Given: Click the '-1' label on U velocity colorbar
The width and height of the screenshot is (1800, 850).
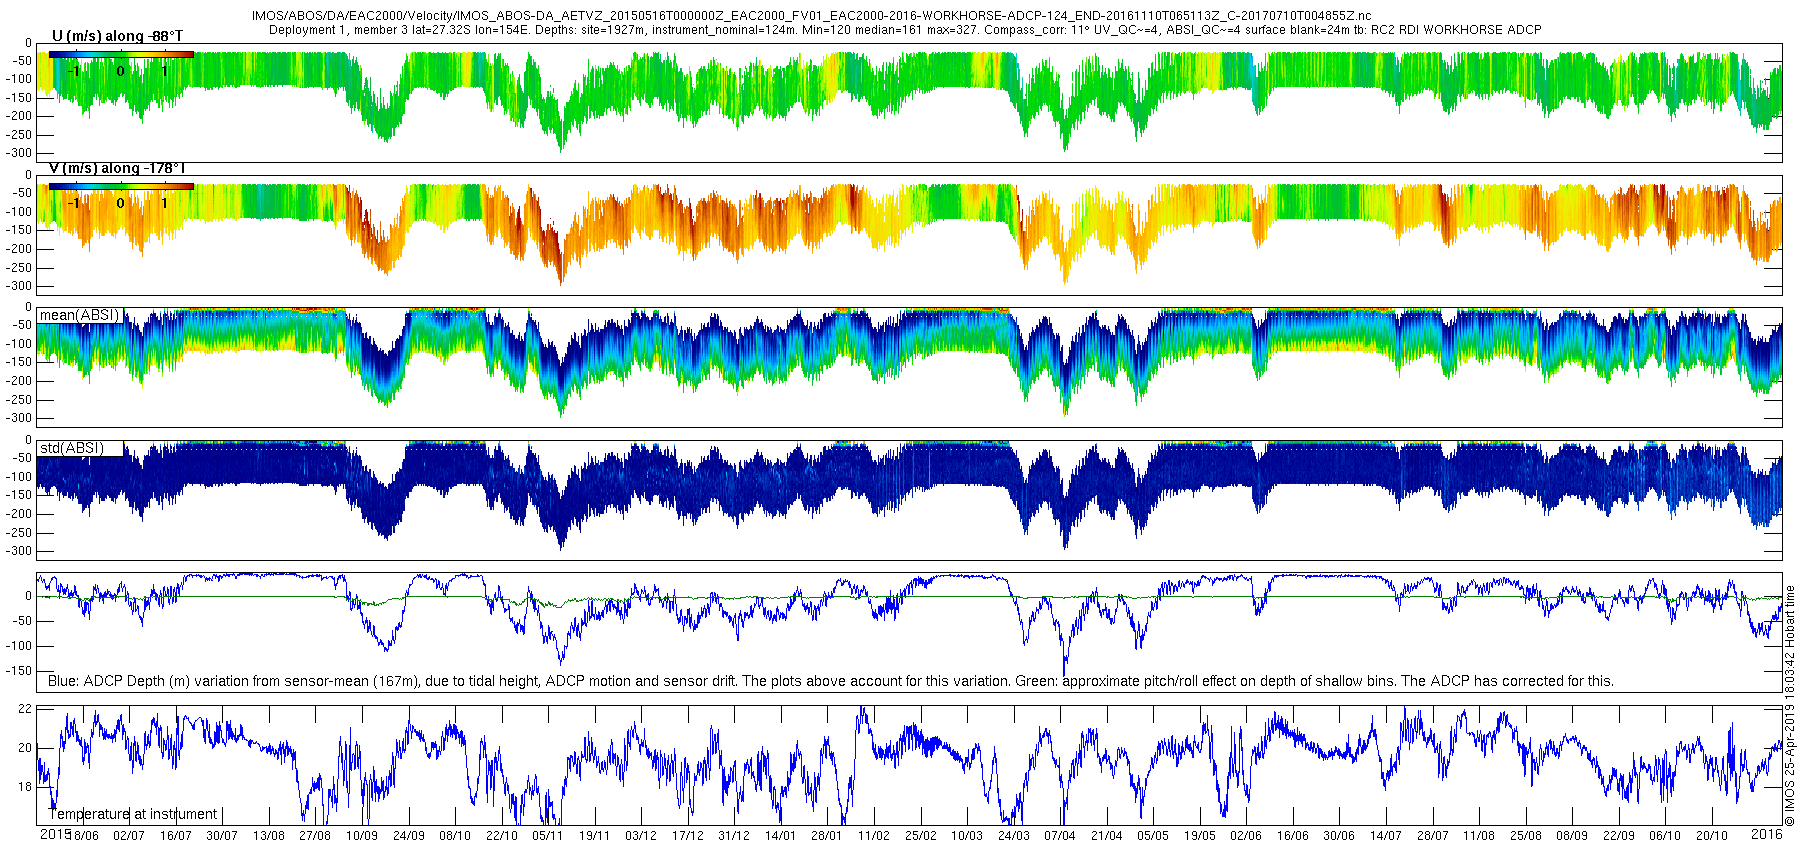Looking at the screenshot, I should point(73,71).
